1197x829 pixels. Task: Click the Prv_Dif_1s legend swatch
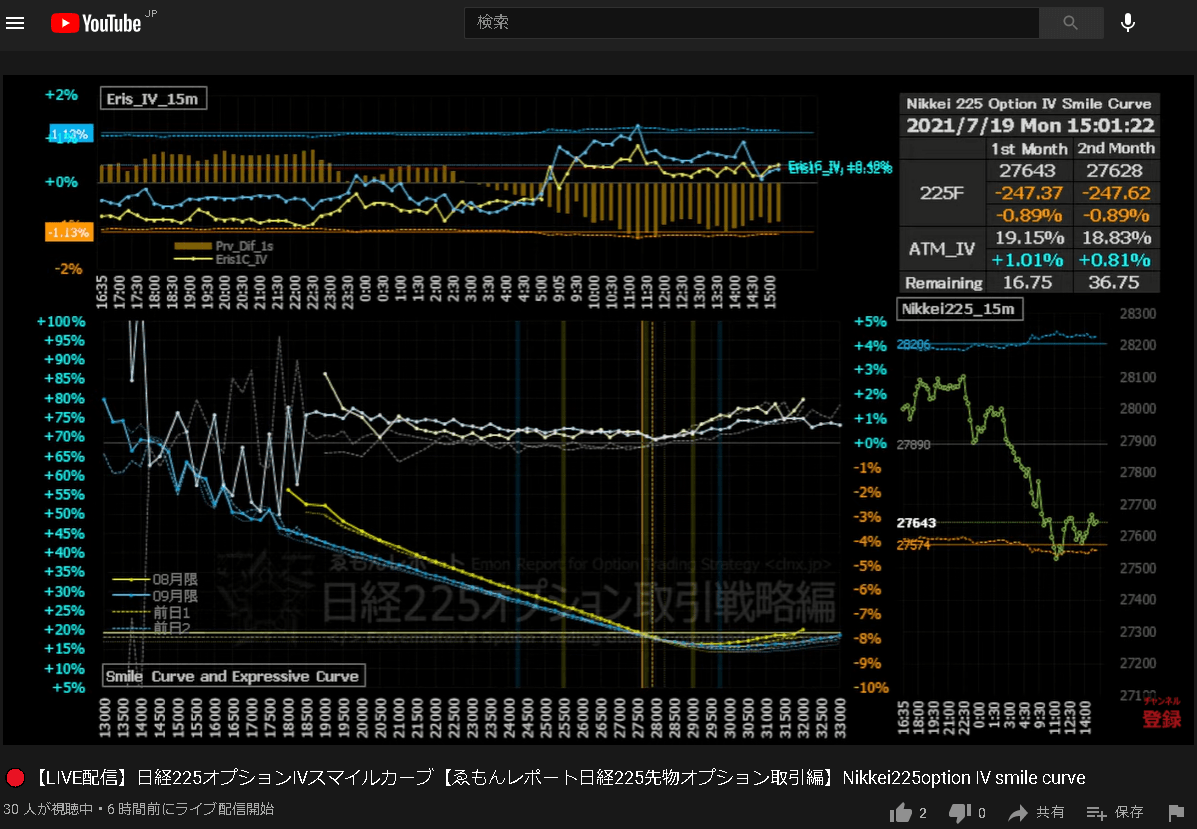192,246
